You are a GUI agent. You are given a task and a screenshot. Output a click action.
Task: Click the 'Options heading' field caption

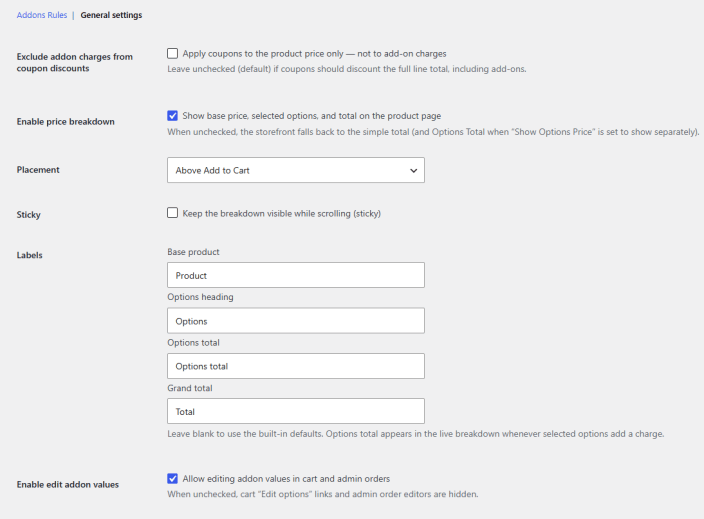point(200,297)
